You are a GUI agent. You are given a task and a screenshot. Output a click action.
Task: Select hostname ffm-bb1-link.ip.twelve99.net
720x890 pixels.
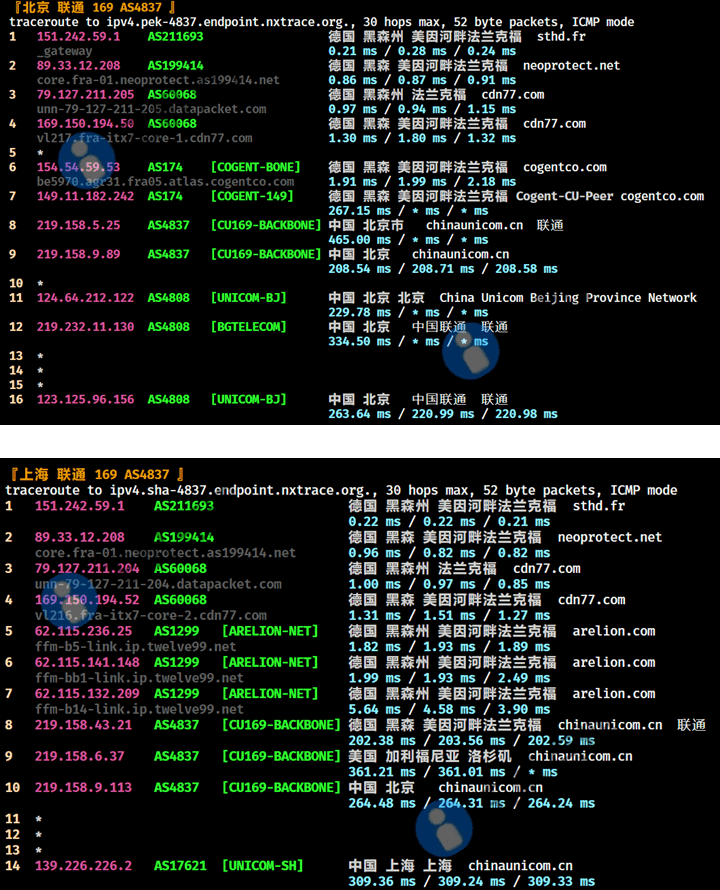click(139, 678)
